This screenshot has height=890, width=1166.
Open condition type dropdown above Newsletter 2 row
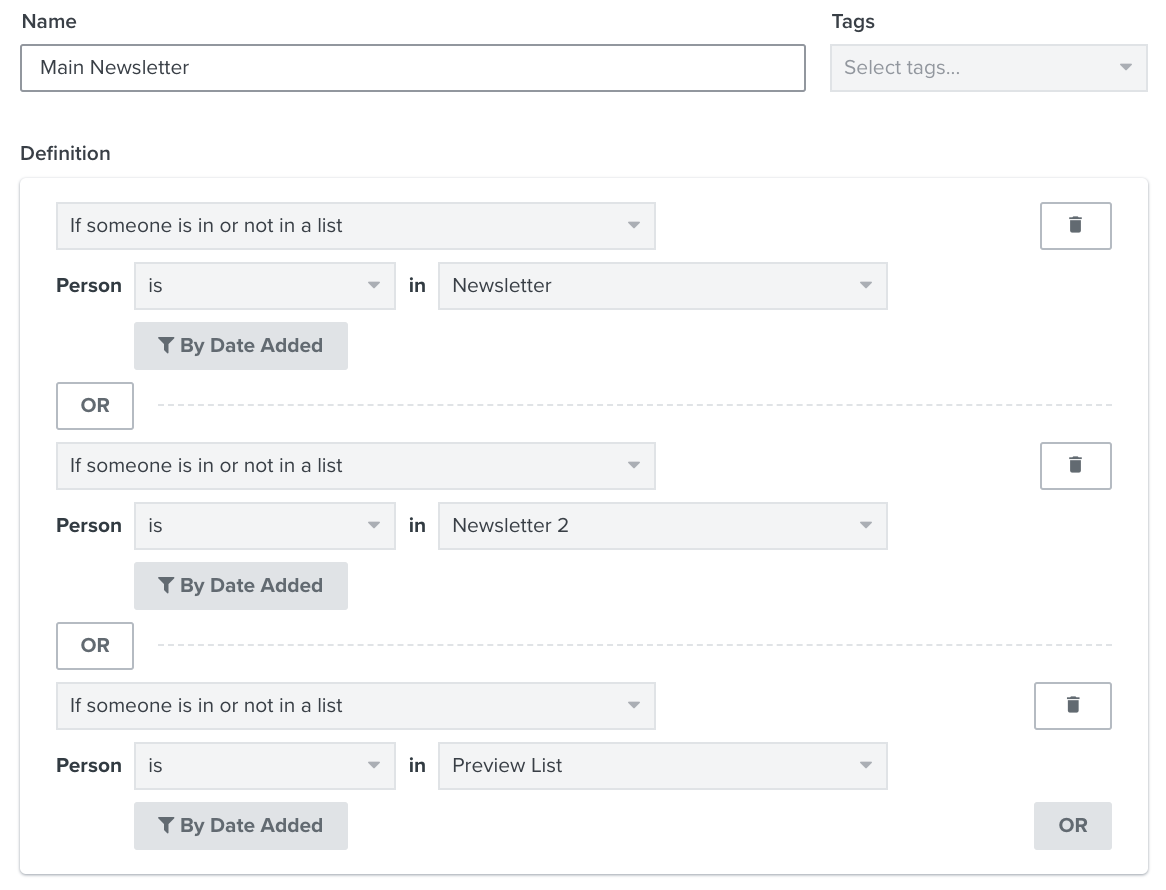(355, 465)
